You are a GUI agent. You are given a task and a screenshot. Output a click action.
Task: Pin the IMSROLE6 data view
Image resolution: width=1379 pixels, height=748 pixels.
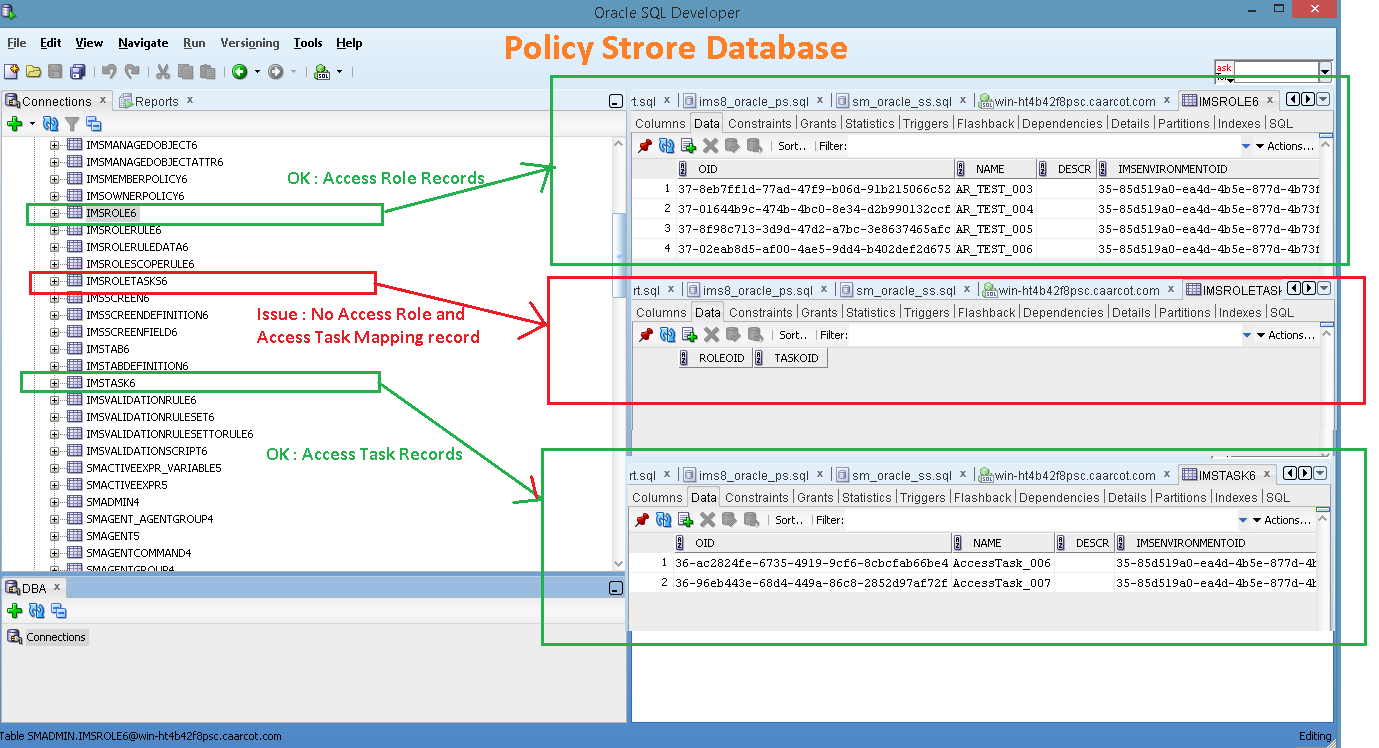click(644, 146)
